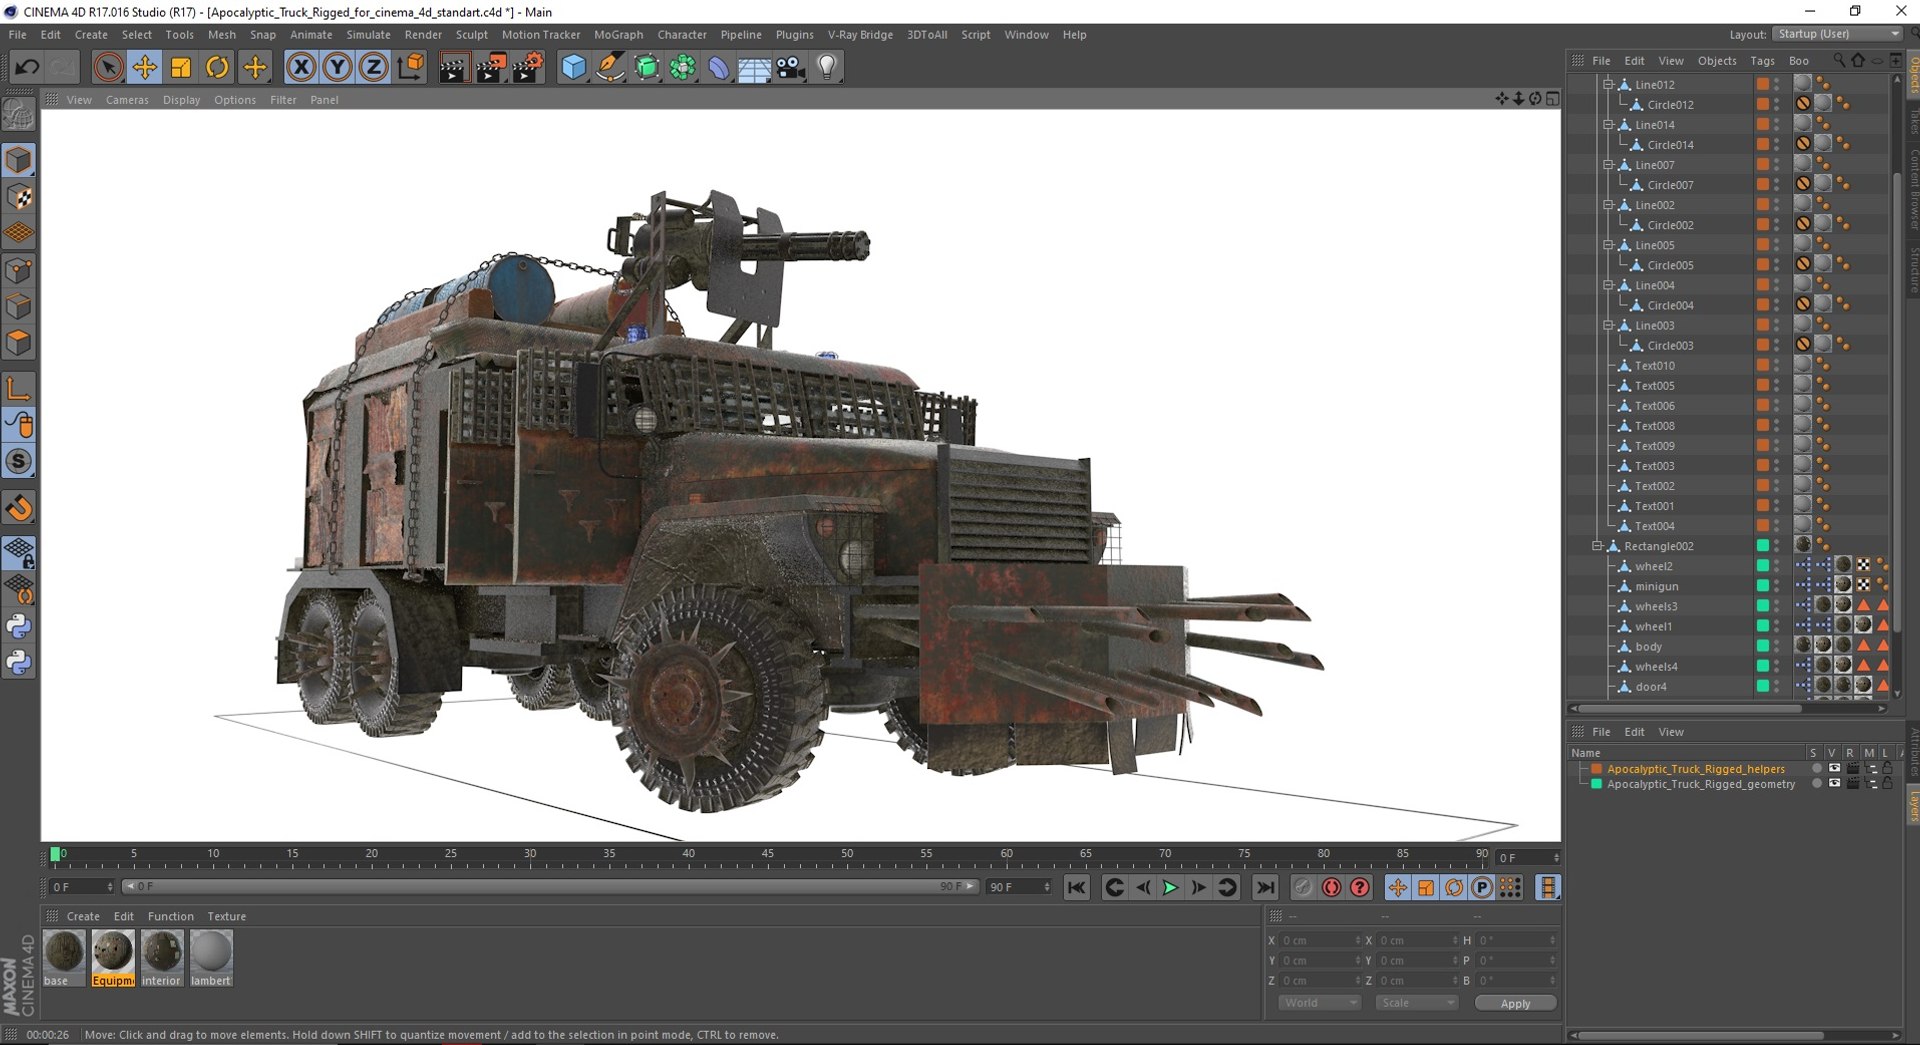Image resolution: width=1920 pixels, height=1045 pixels.
Task: Activate the Move tool
Action: [145, 67]
